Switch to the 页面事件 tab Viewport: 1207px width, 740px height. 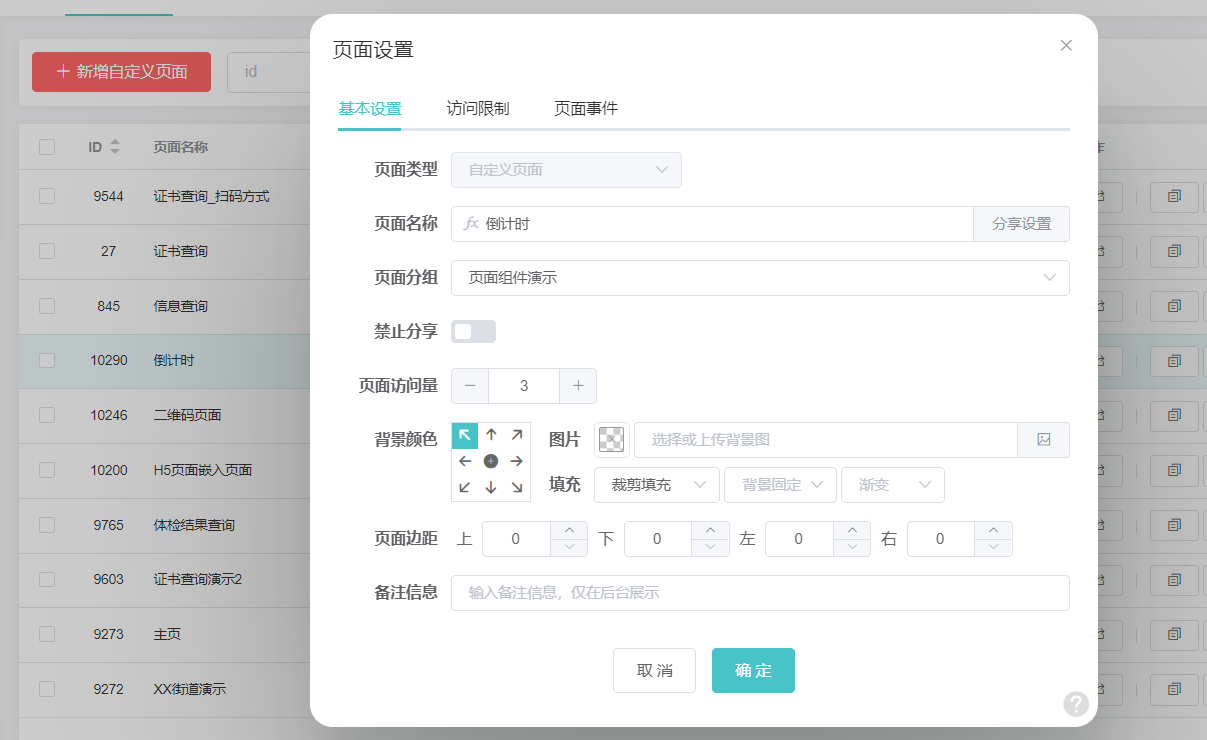tap(586, 108)
